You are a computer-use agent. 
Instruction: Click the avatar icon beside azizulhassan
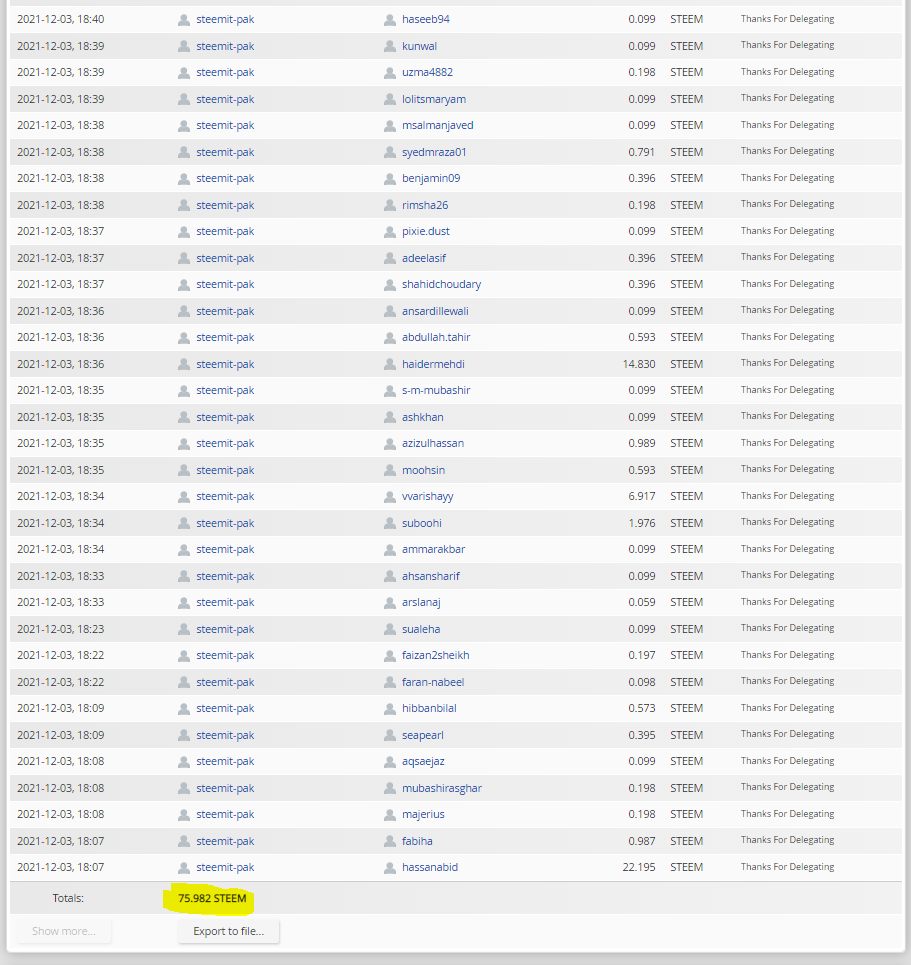[x=390, y=444]
